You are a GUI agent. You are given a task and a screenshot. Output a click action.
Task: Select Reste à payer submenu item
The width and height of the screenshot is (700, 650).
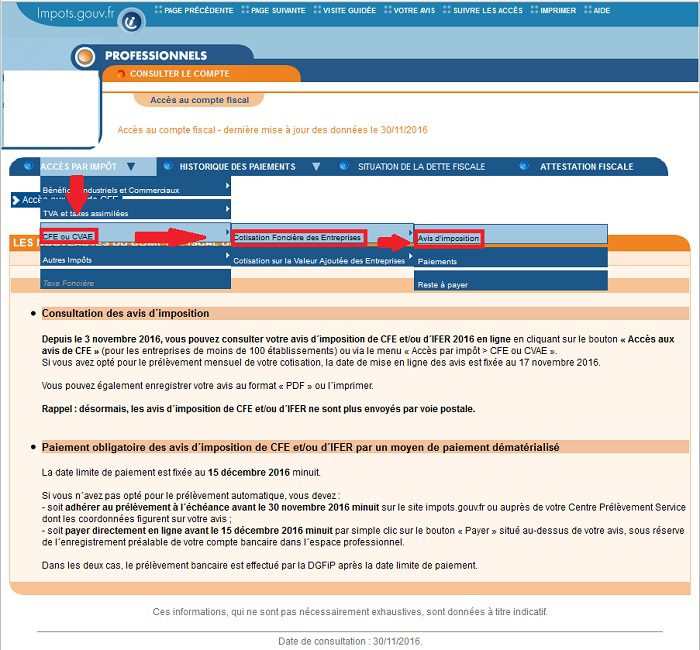(443, 285)
